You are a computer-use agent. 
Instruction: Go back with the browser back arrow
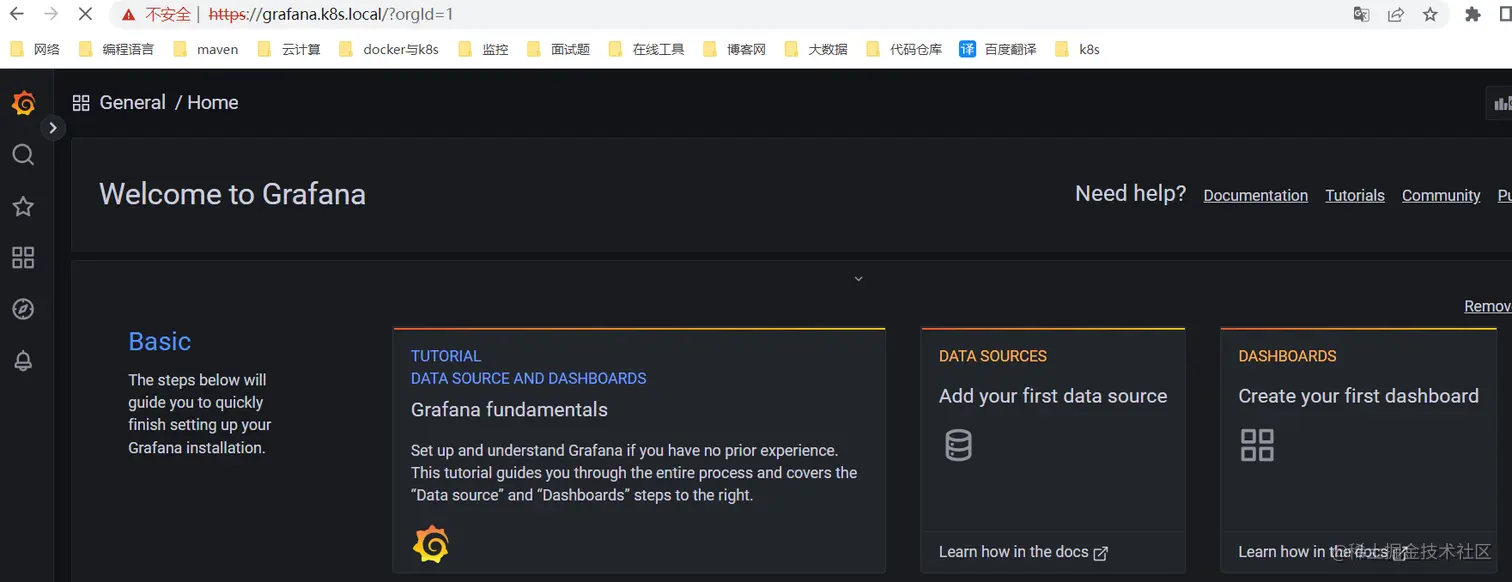17,14
